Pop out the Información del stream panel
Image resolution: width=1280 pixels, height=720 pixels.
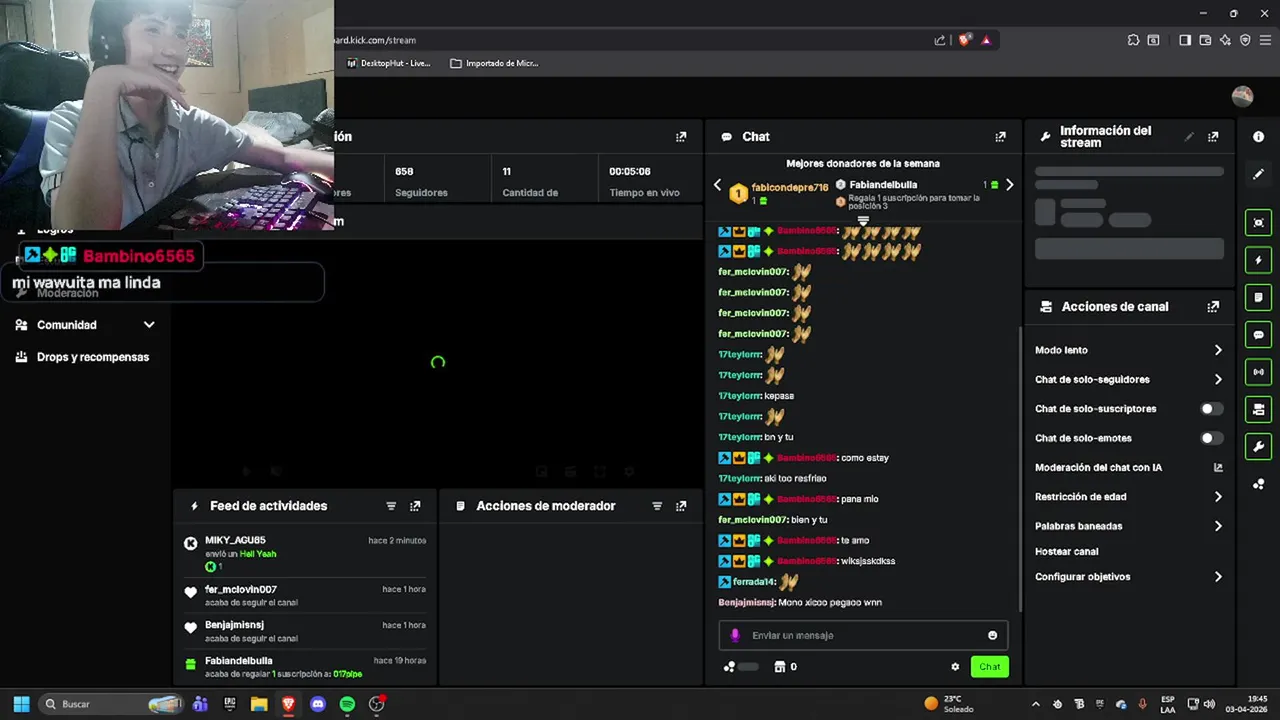(x=1213, y=137)
